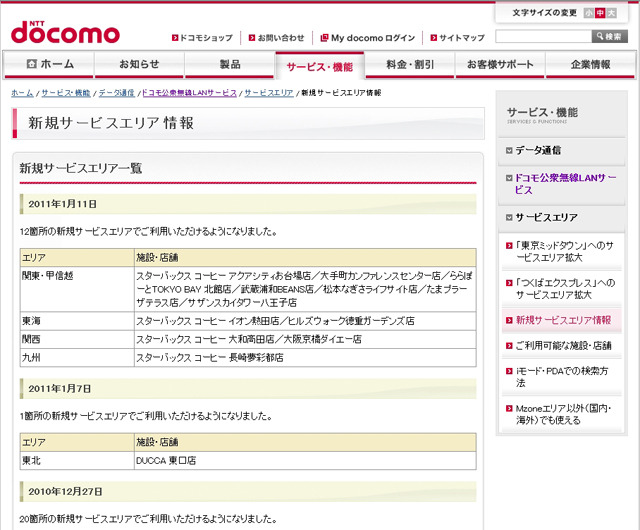Click the 九州 area cell
The image size is (640, 530).
(77, 358)
